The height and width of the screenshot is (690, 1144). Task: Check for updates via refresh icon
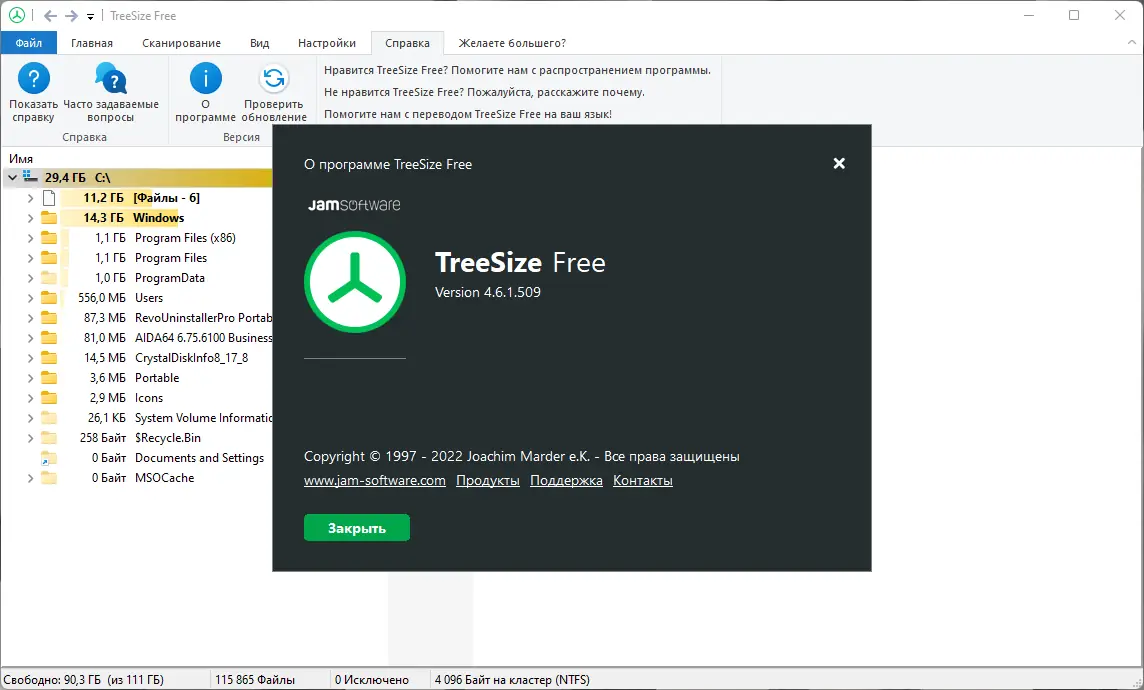pyautogui.click(x=274, y=79)
